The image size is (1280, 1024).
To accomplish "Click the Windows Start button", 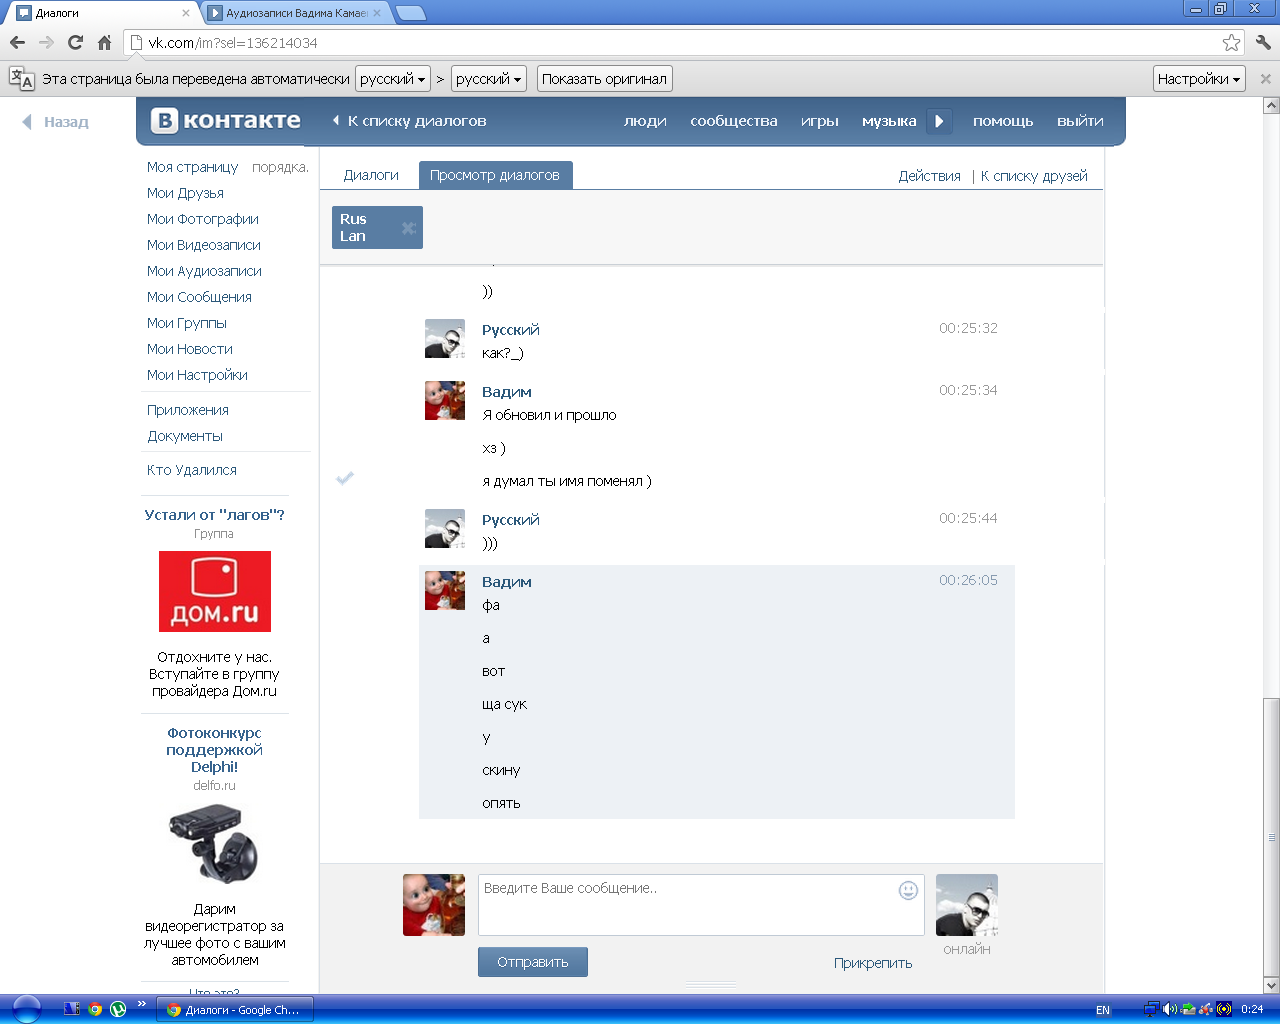I will (x=26, y=1009).
